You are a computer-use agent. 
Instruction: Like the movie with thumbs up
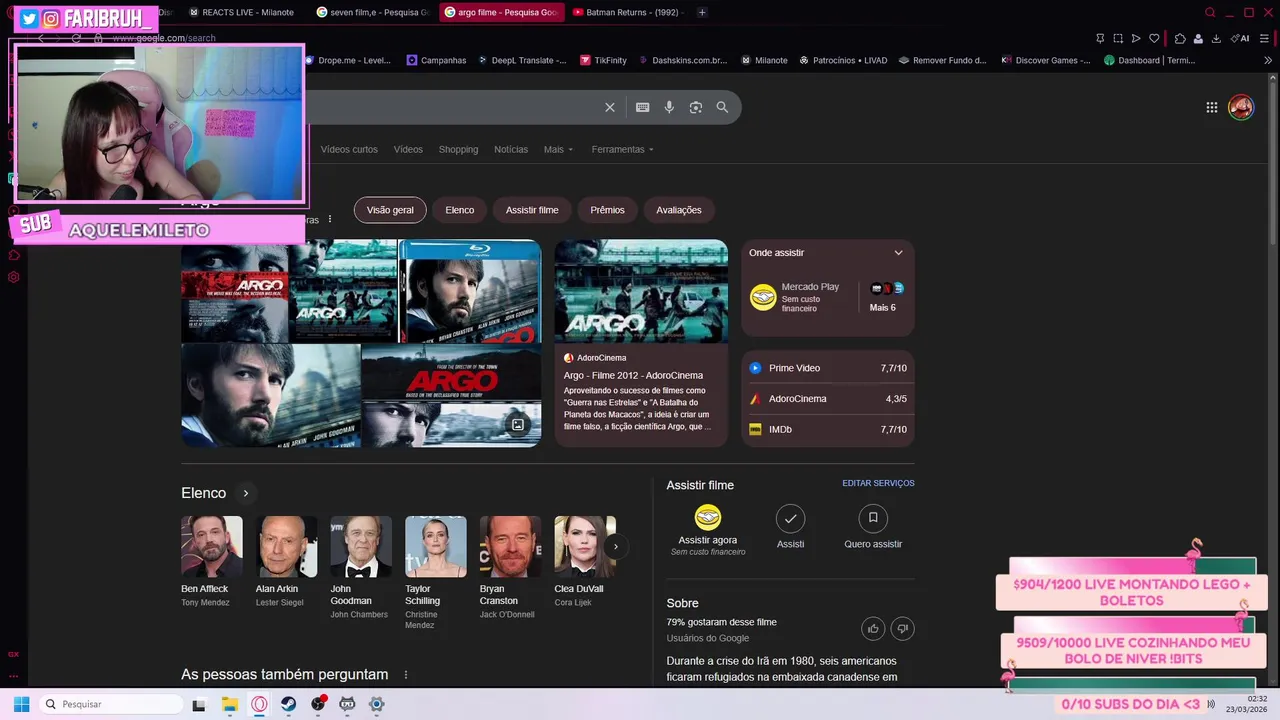coord(873,628)
